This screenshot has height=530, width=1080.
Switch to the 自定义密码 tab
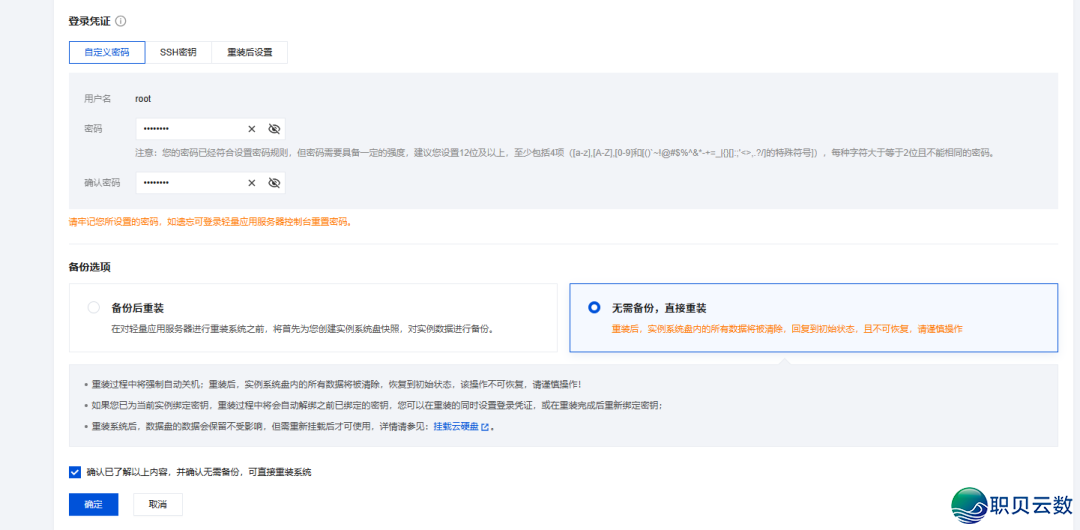pyautogui.click(x=106, y=52)
